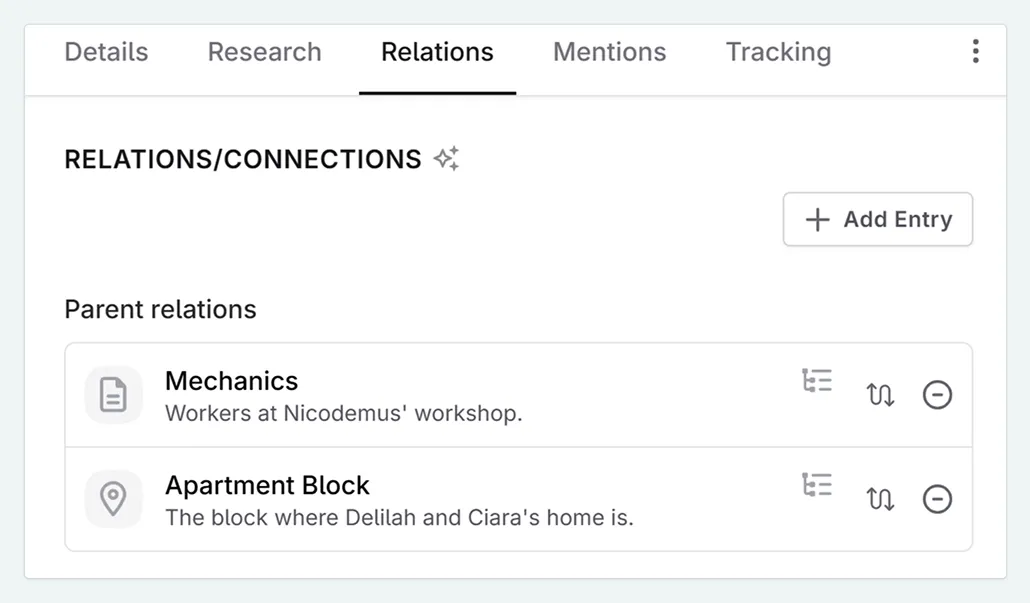Switch to the Details tab
The height and width of the screenshot is (603, 1030).
[x=106, y=52]
